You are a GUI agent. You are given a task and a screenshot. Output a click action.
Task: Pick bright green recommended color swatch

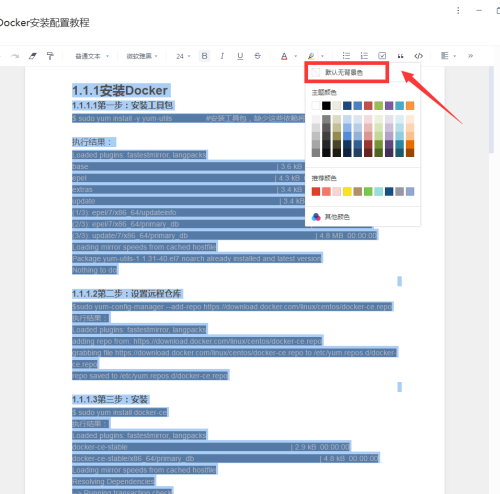pyautogui.click(x=368, y=191)
